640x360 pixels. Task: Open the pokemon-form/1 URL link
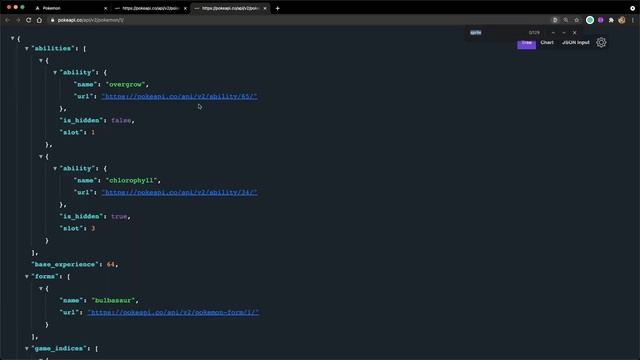point(173,312)
